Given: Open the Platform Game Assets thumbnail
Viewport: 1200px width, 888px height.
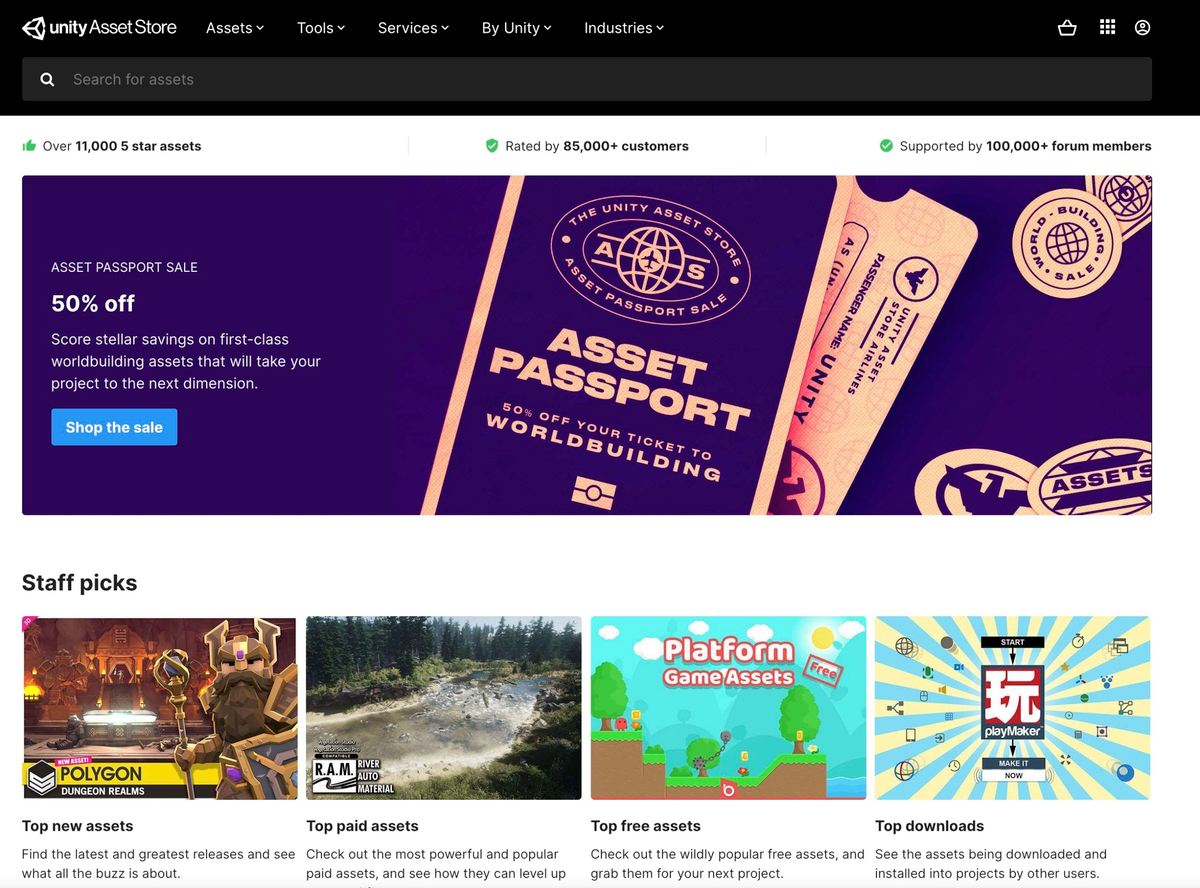Looking at the screenshot, I should point(728,708).
